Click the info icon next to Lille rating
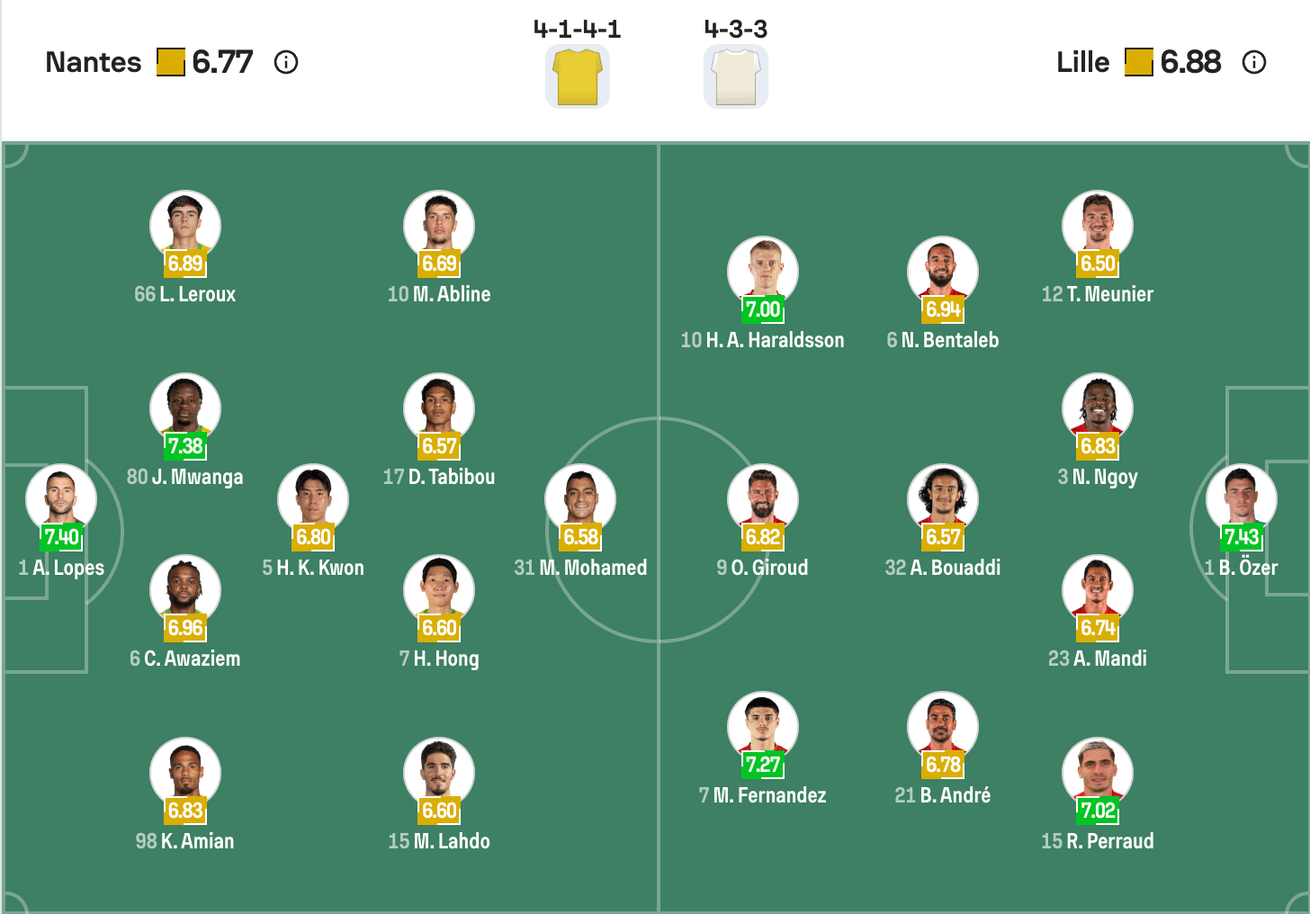 (x=1254, y=63)
